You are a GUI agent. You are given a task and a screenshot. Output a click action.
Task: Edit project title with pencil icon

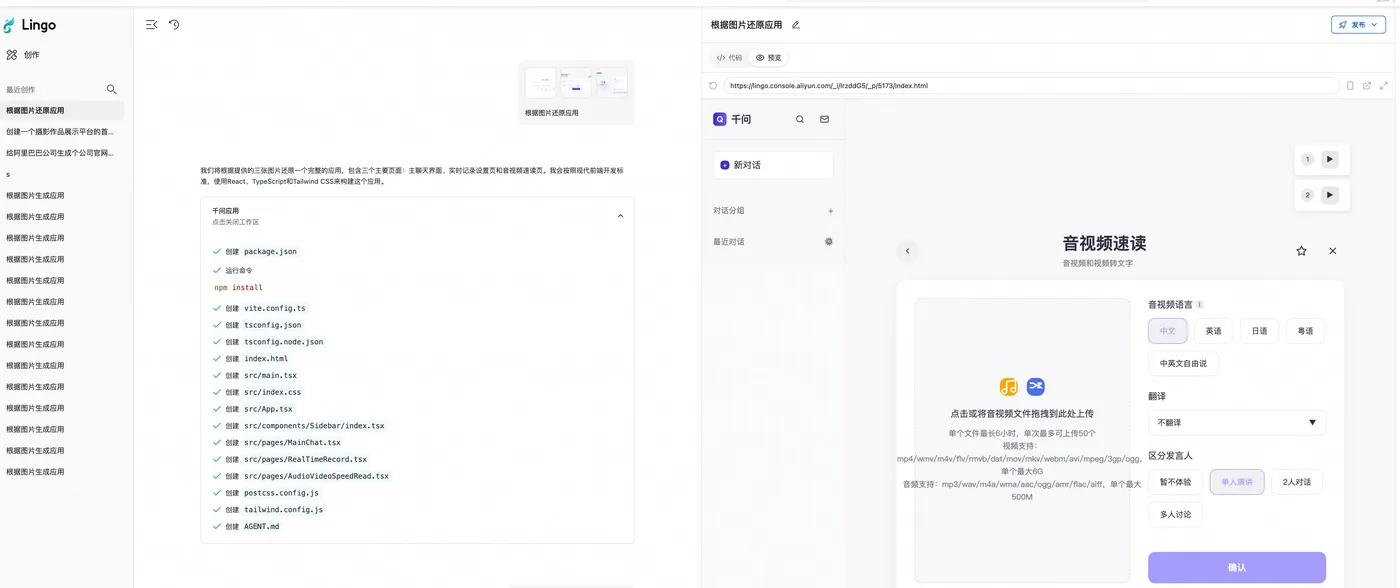[x=796, y=25]
